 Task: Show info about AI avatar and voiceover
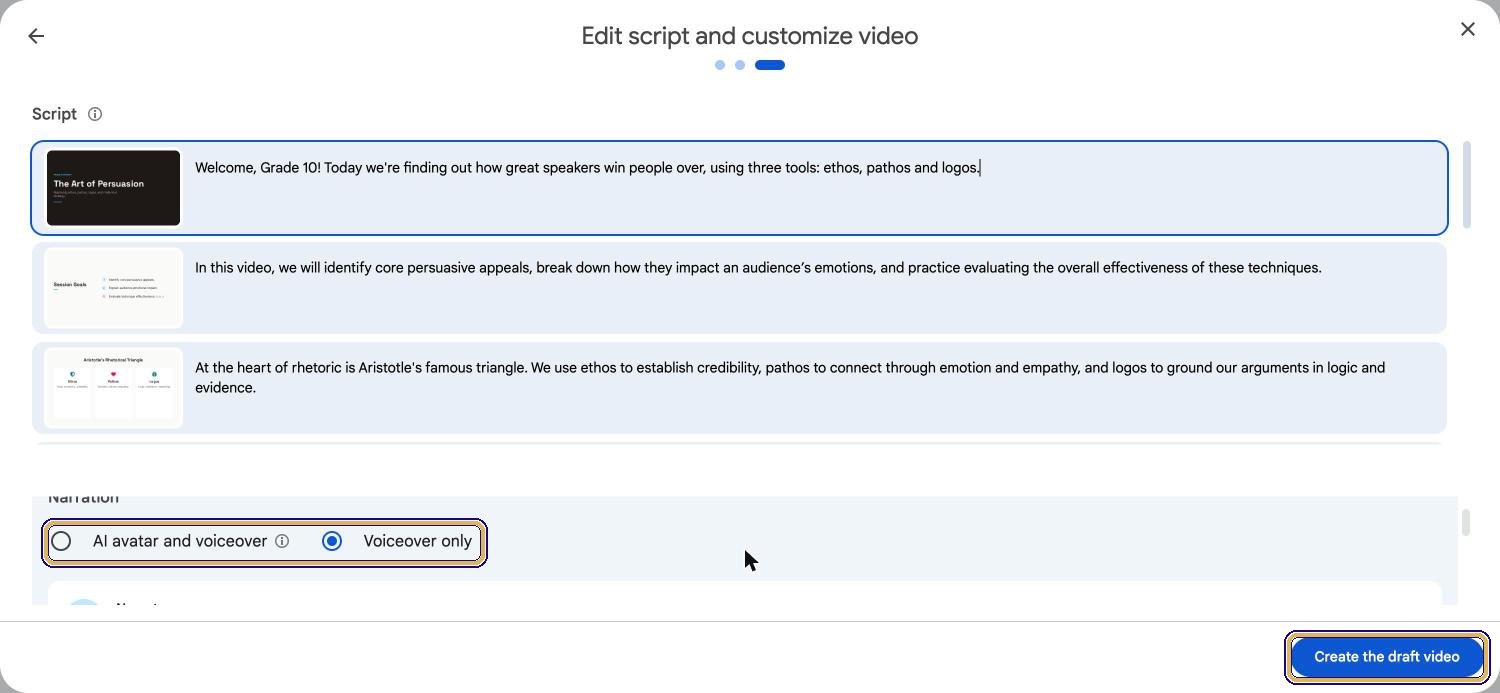point(282,541)
